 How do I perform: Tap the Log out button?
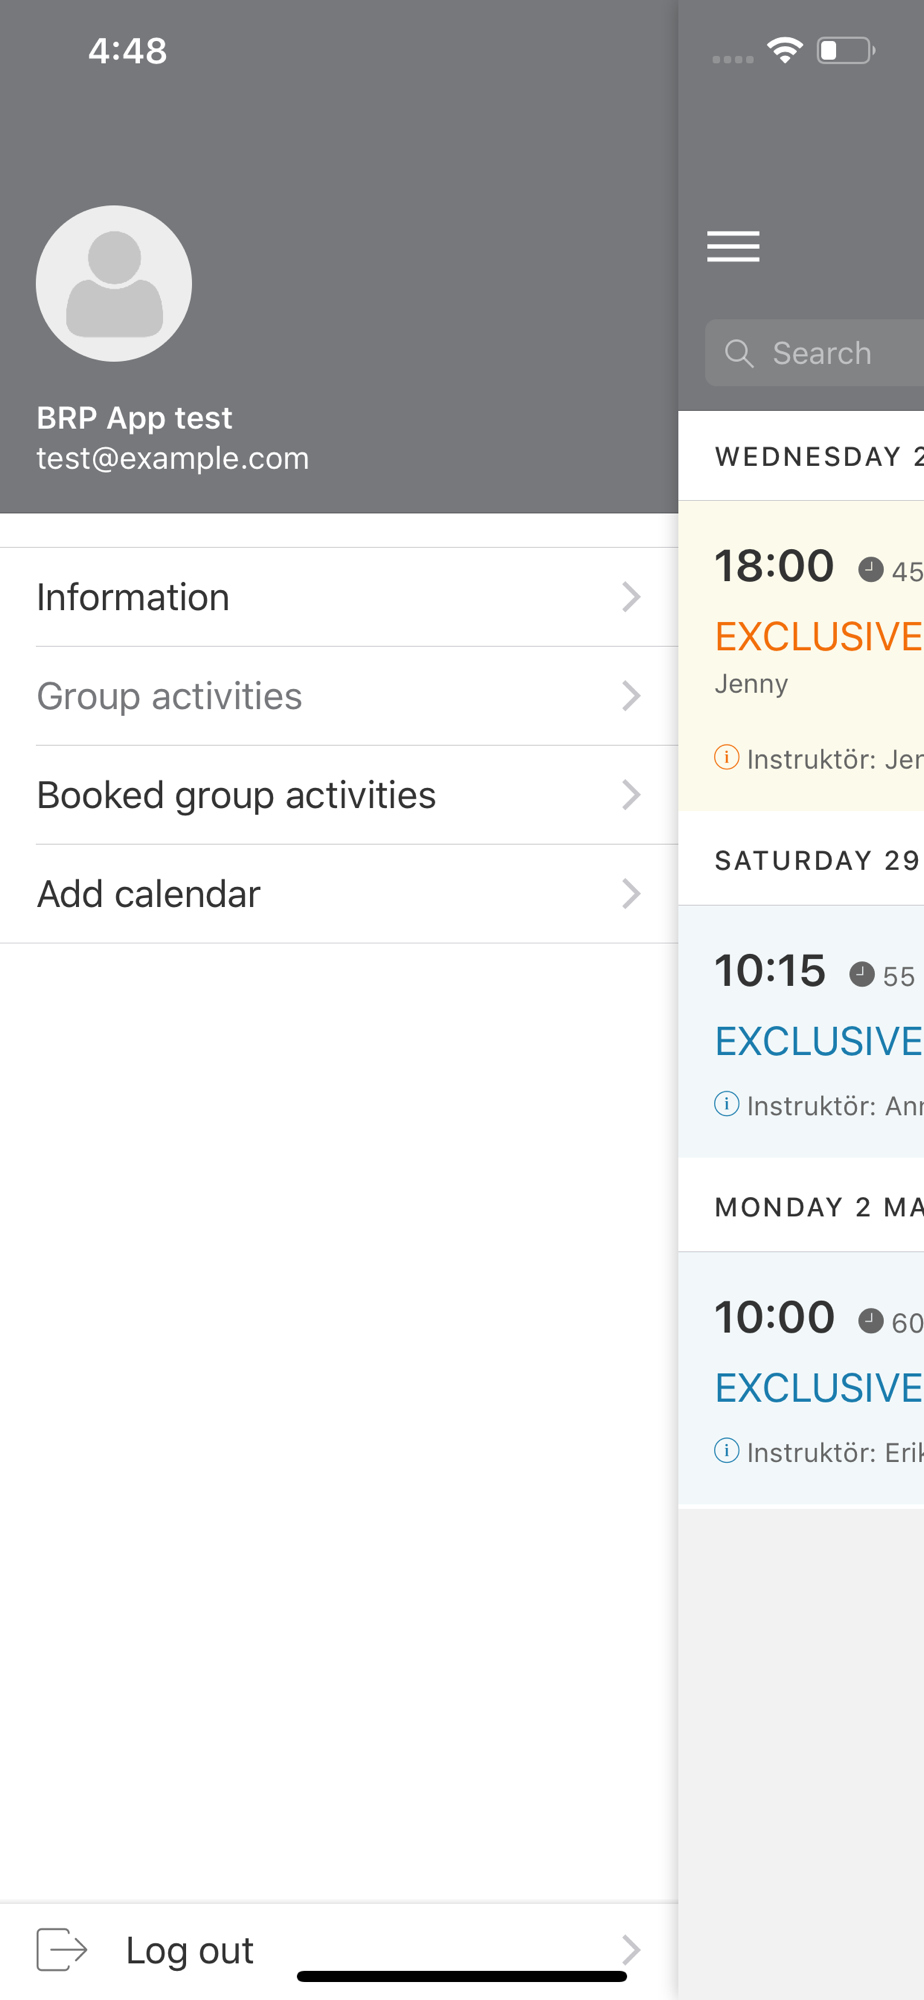[x=339, y=1950]
